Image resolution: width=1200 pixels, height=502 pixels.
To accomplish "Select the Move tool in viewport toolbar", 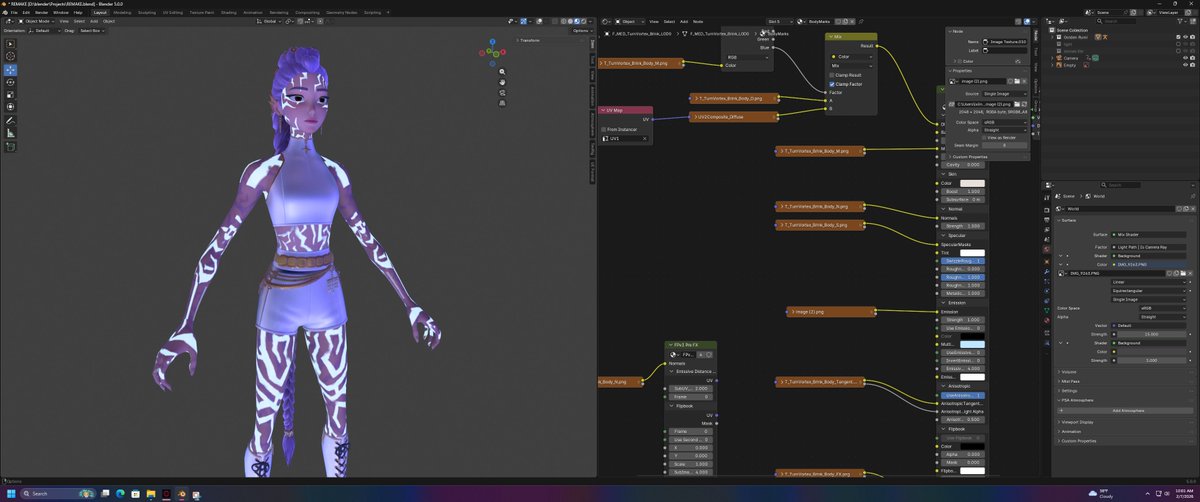I will pyautogui.click(x=11, y=70).
